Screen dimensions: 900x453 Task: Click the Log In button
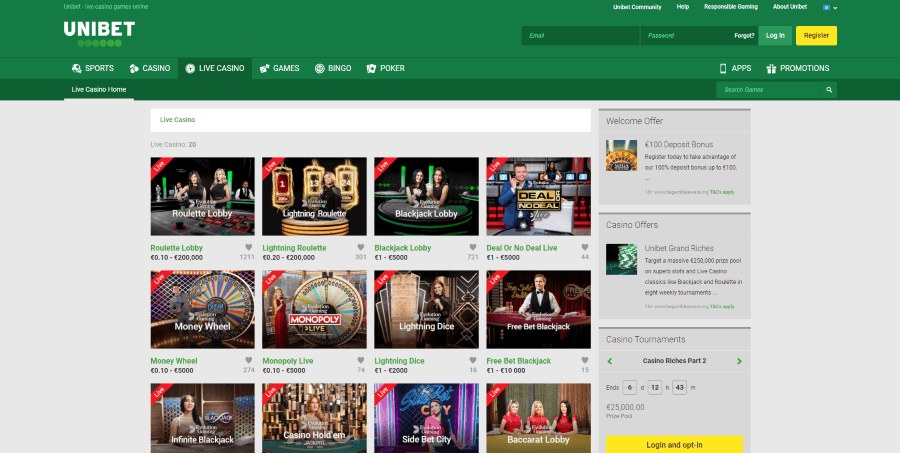(x=775, y=36)
